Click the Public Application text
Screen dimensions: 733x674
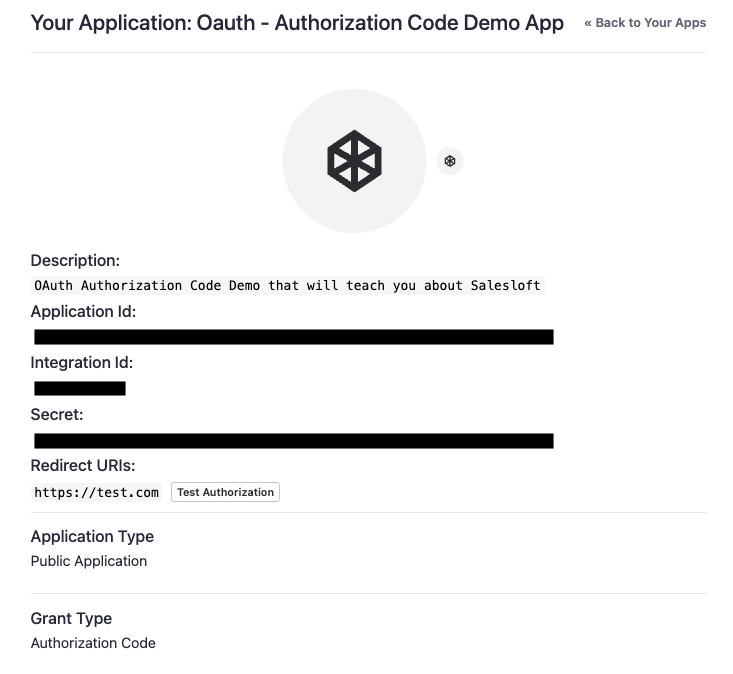[x=89, y=561]
